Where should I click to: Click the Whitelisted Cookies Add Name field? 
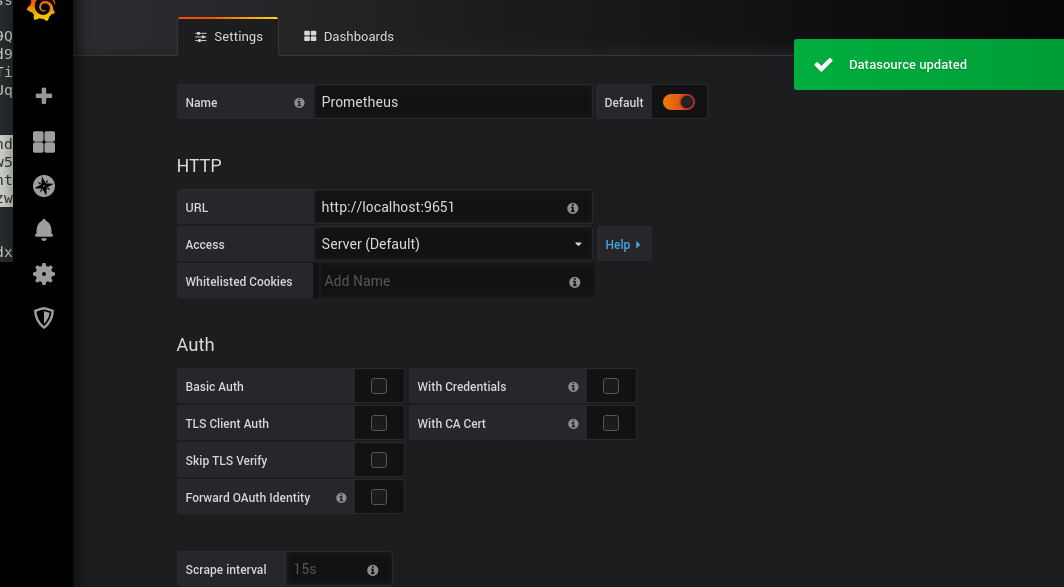pos(440,281)
